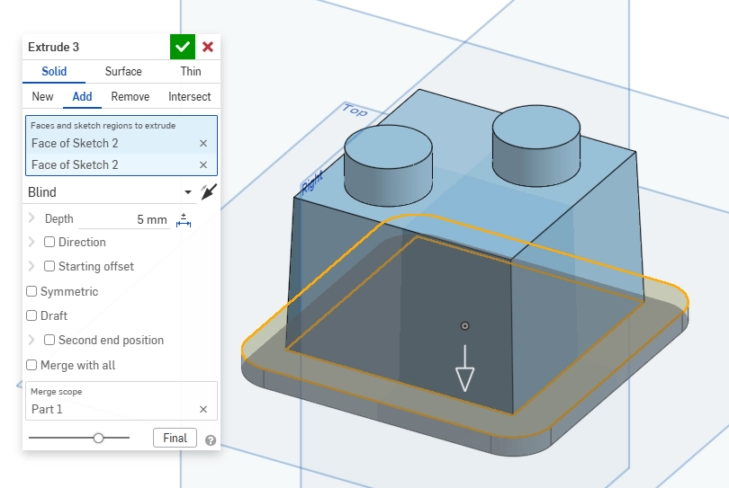Expand the Second end position chevron

coord(32,340)
